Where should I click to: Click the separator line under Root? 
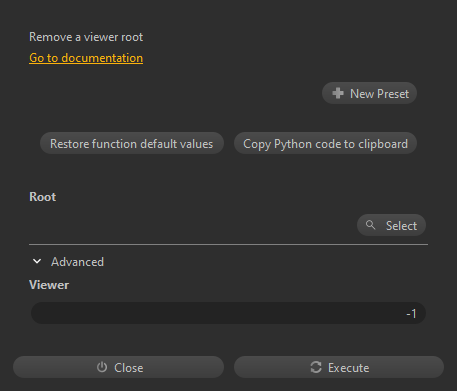228,244
